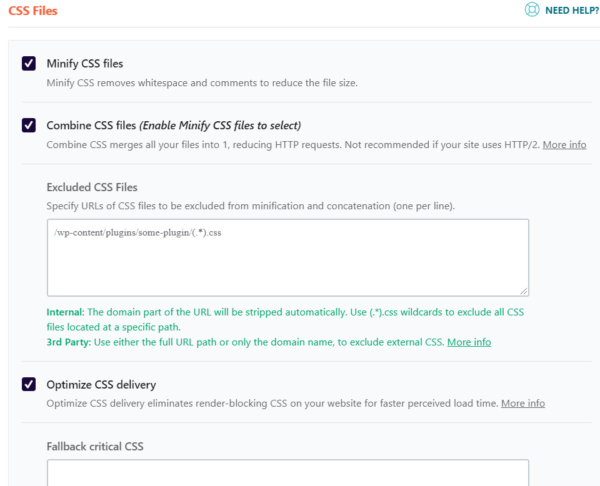Viewport: 600px width, 486px height.
Task: Click the CSS Files section heading
Action: point(33,11)
